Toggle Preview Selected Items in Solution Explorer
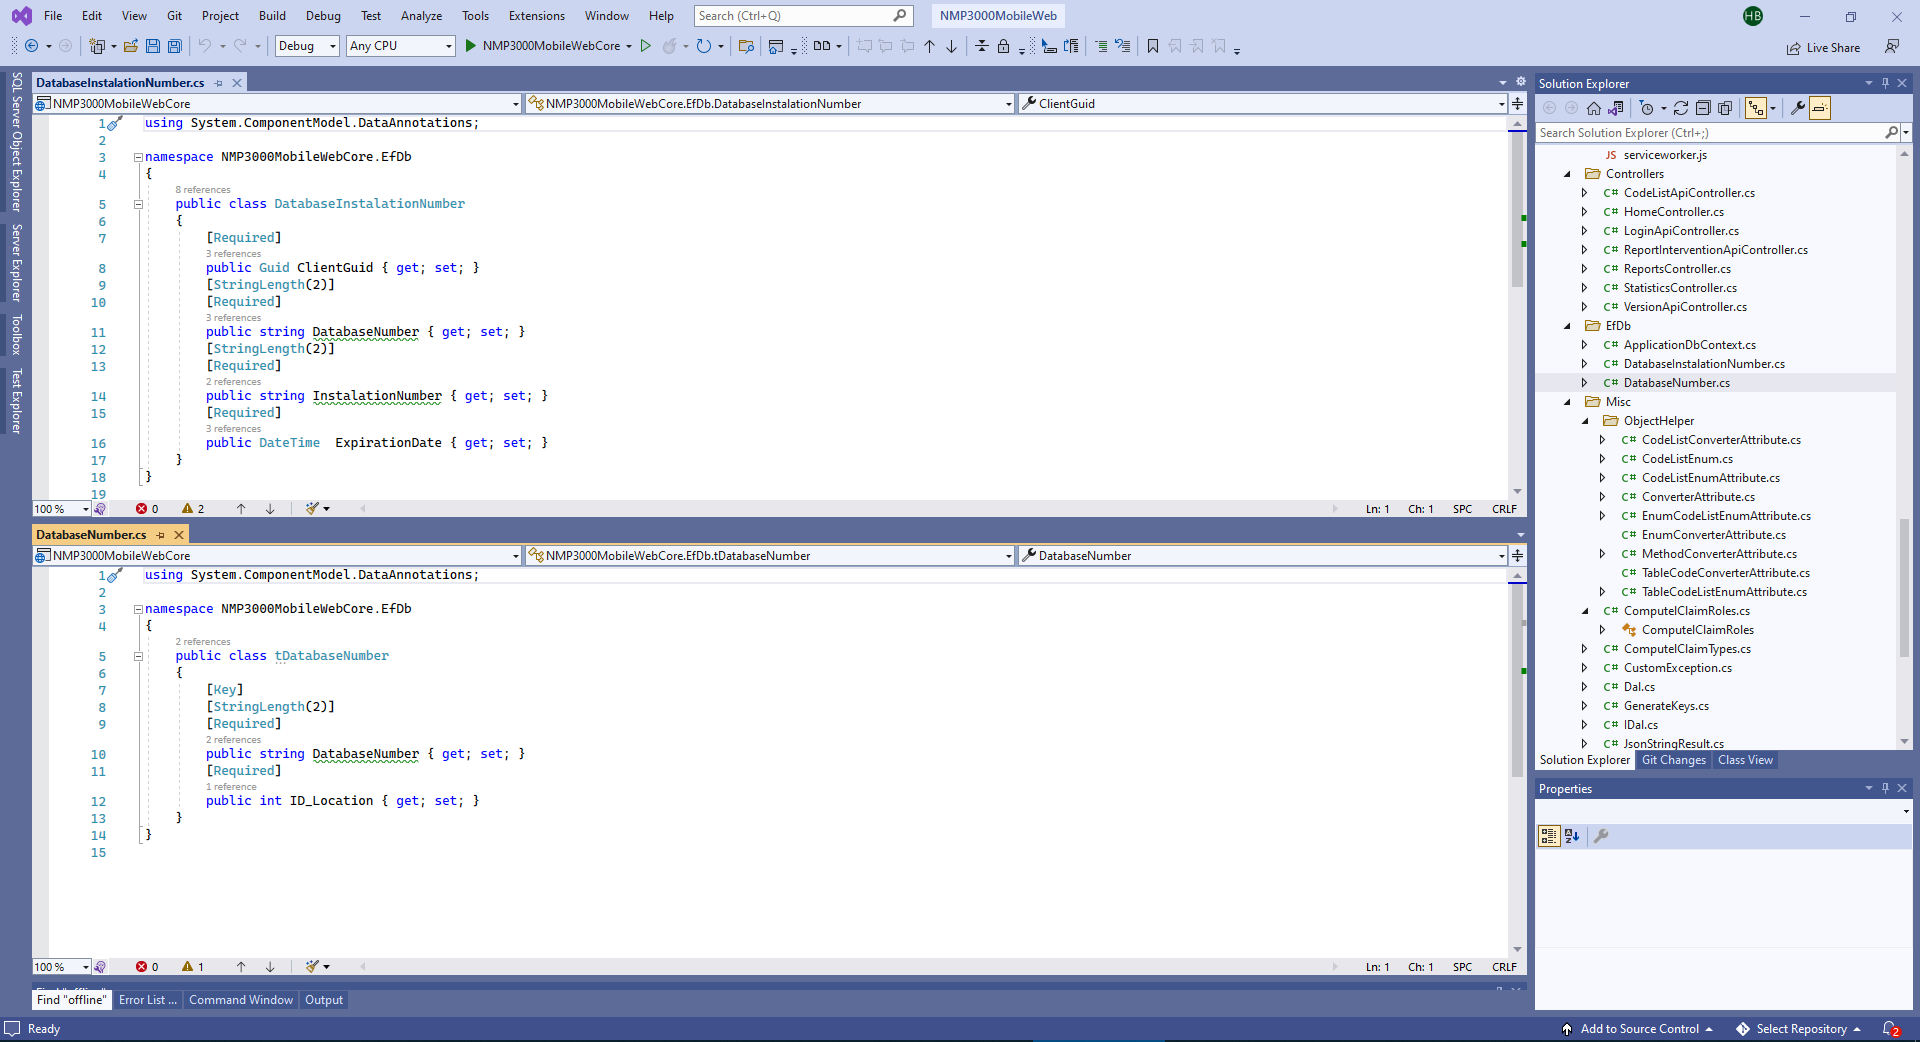 point(1820,108)
